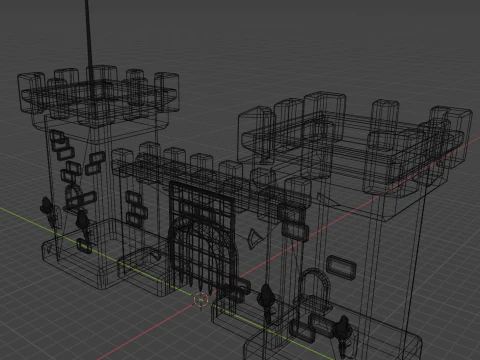Click the 3D cursor at the world origin
The height and width of the screenshot is (360, 480).
point(201,300)
